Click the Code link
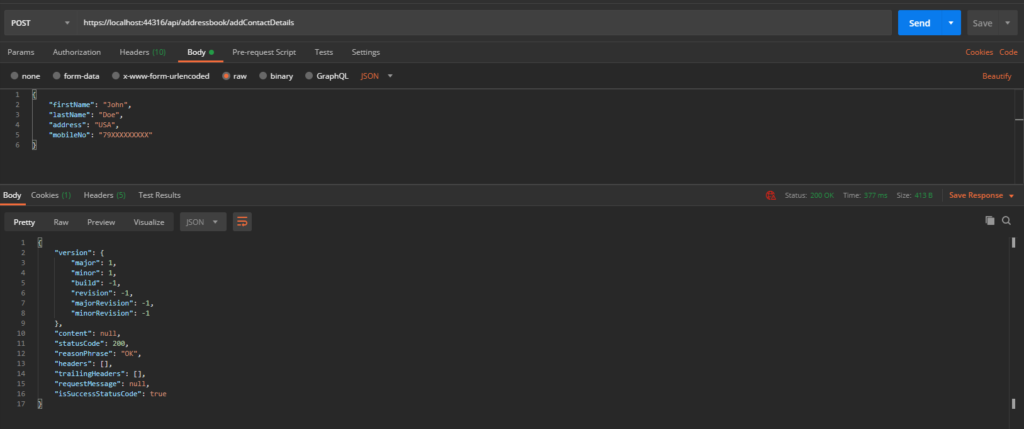 coord(1008,52)
